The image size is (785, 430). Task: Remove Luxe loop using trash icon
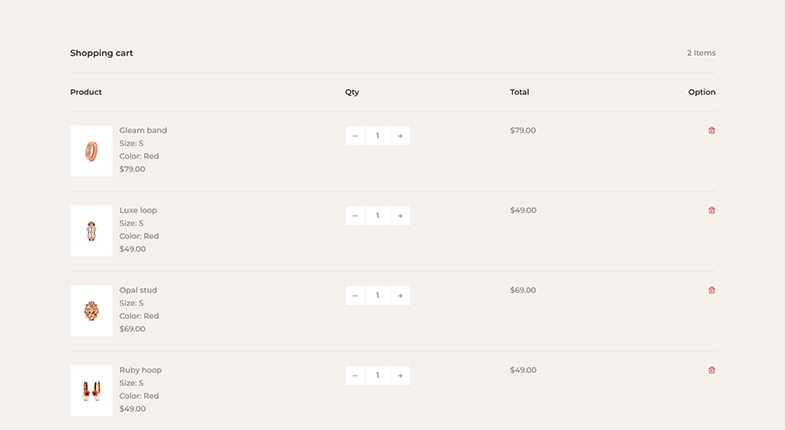(711, 210)
